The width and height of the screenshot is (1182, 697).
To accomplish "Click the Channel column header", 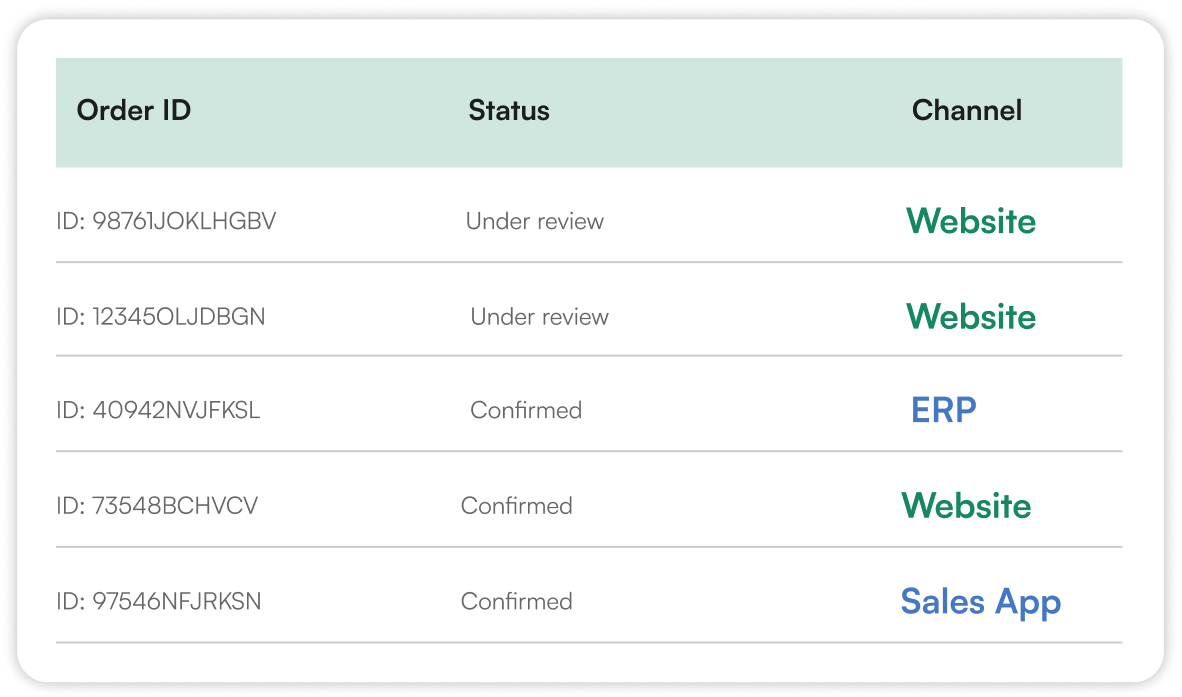I will (966, 110).
